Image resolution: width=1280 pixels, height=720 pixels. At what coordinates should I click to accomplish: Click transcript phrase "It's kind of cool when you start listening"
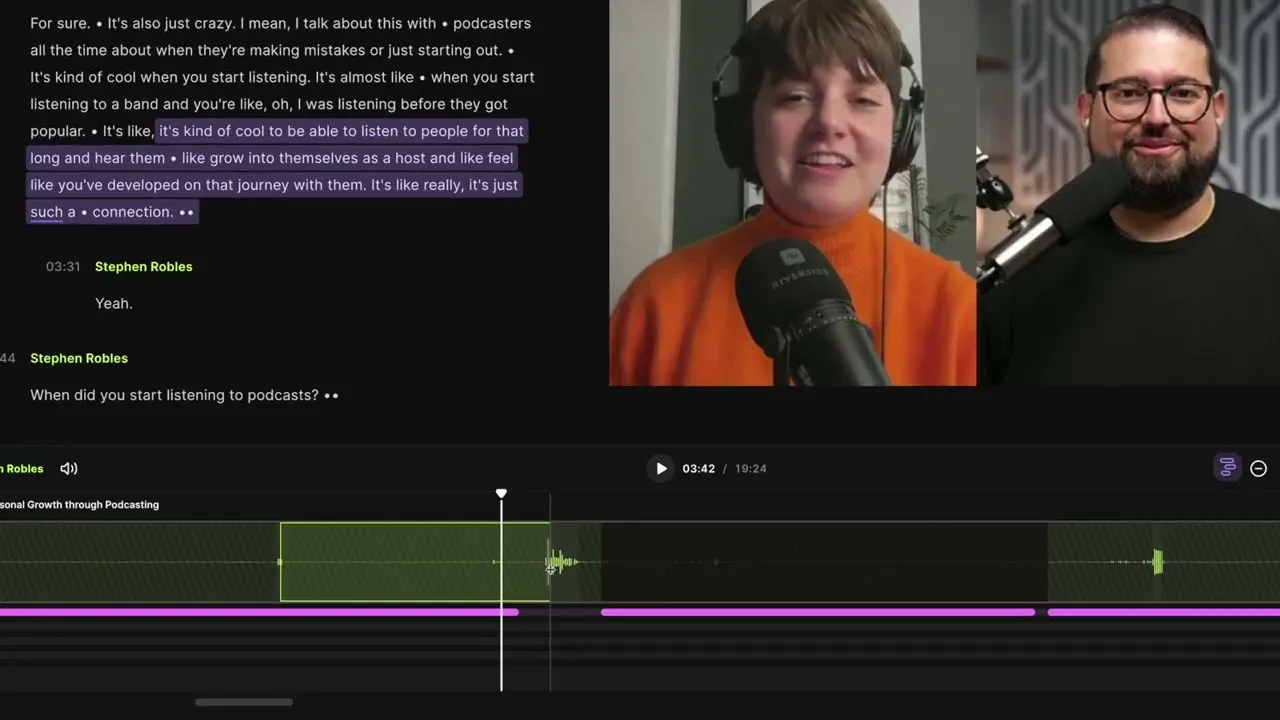click(170, 77)
